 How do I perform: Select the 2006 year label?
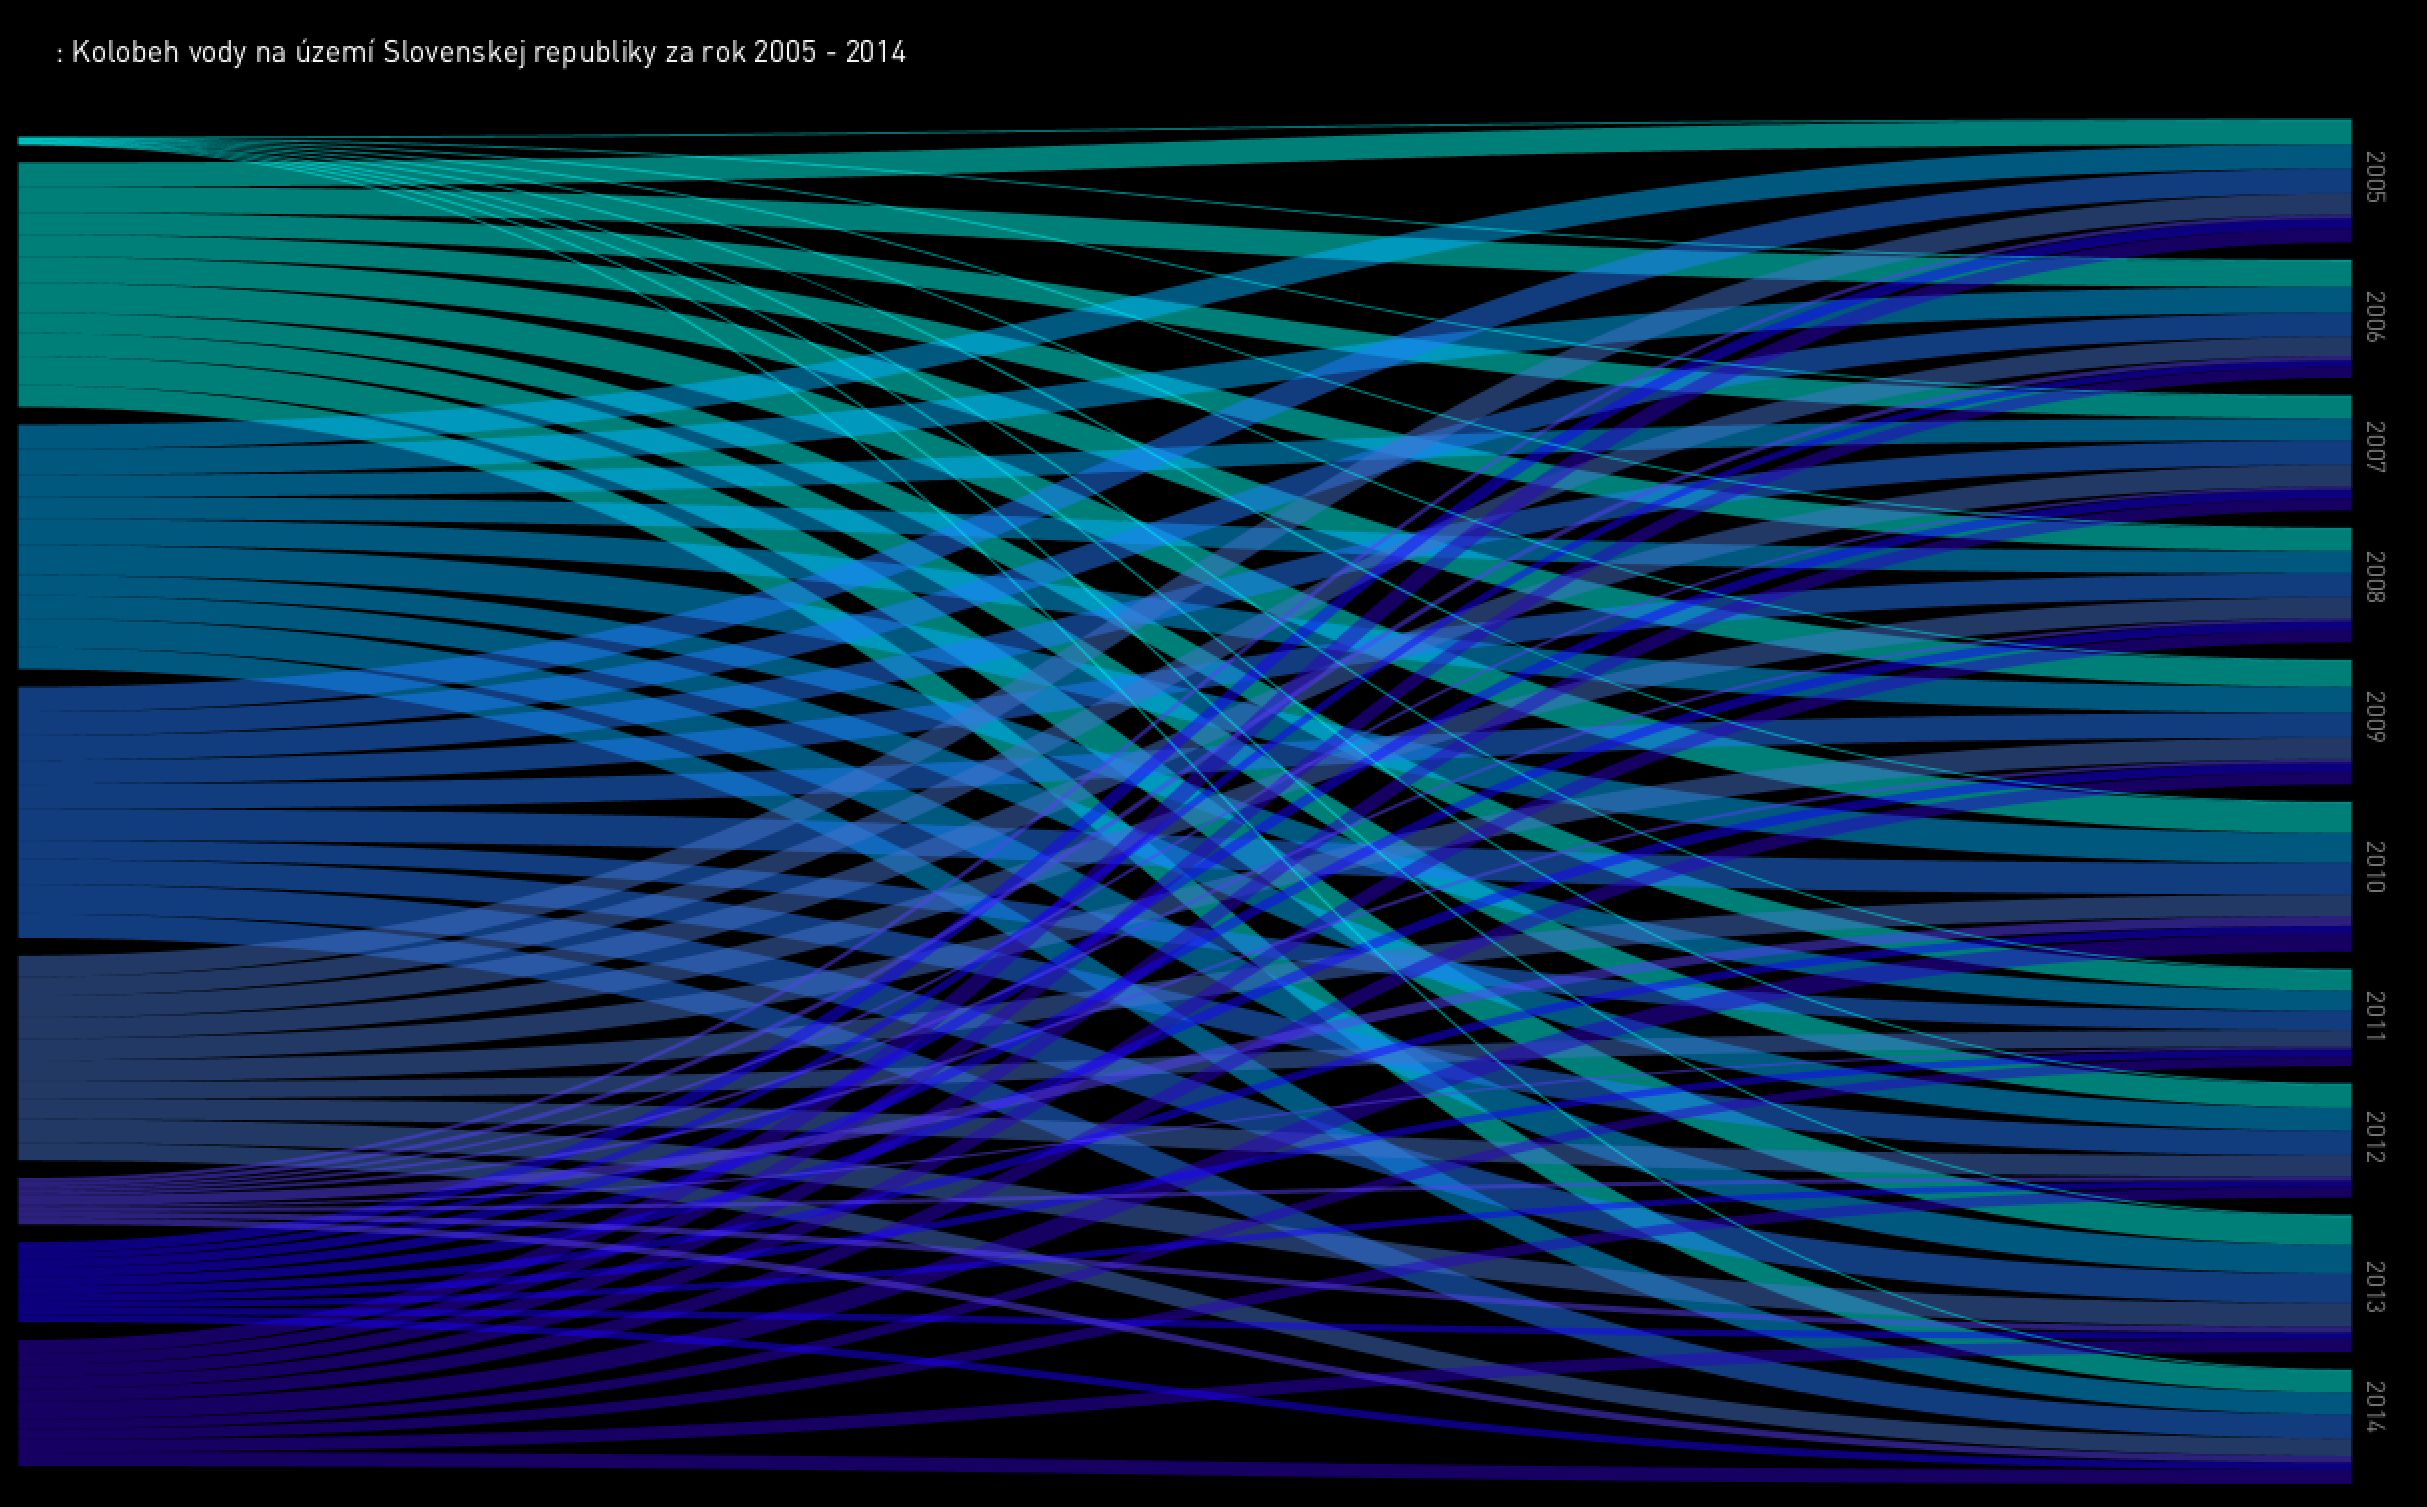pos(2376,317)
